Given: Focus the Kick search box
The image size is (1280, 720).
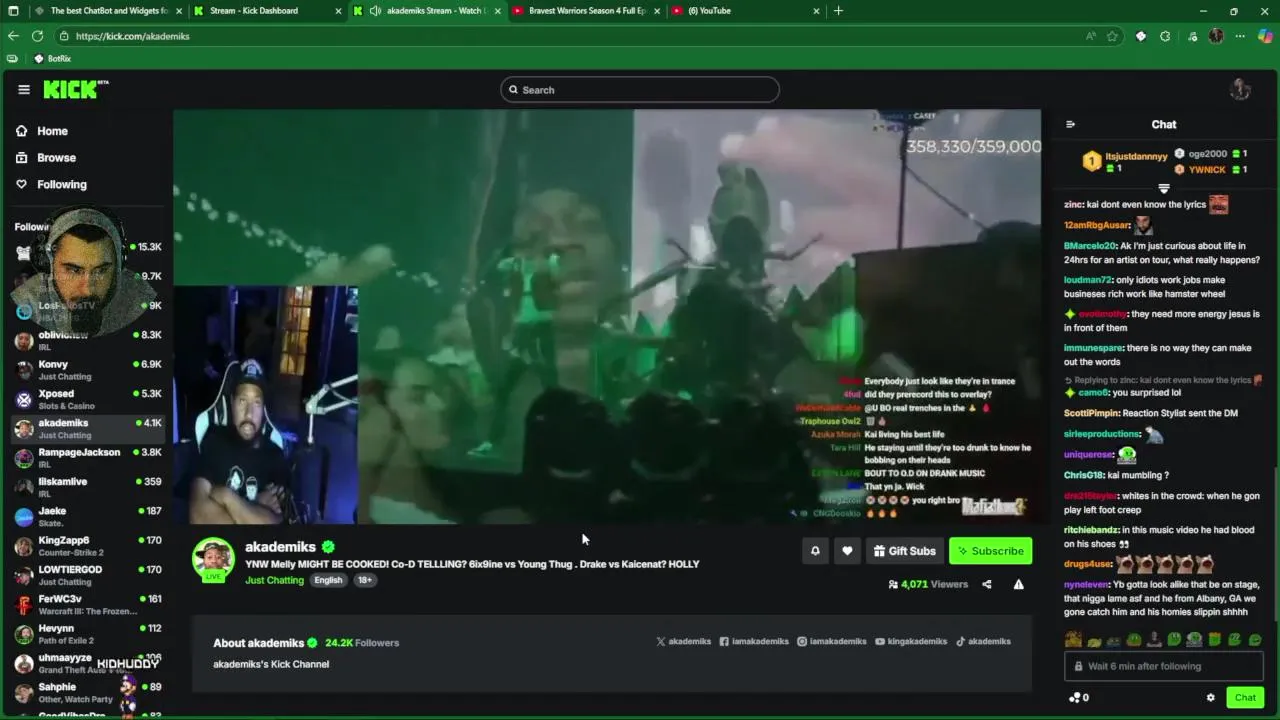Looking at the screenshot, I should [640, 90].
